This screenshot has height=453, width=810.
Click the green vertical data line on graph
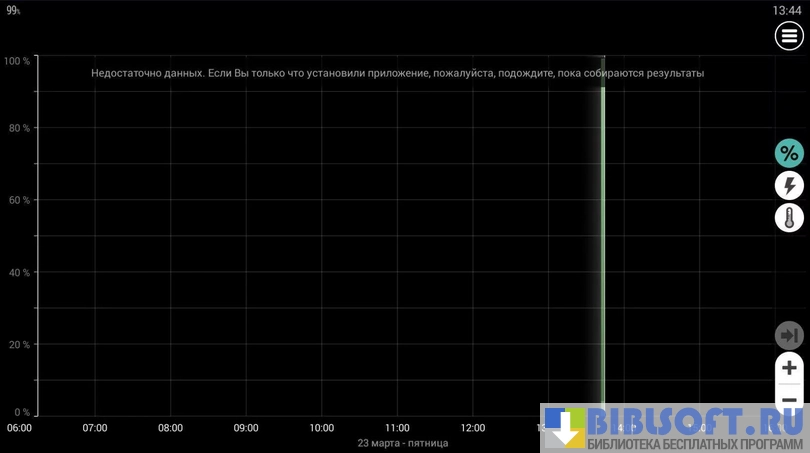point(603,250)
